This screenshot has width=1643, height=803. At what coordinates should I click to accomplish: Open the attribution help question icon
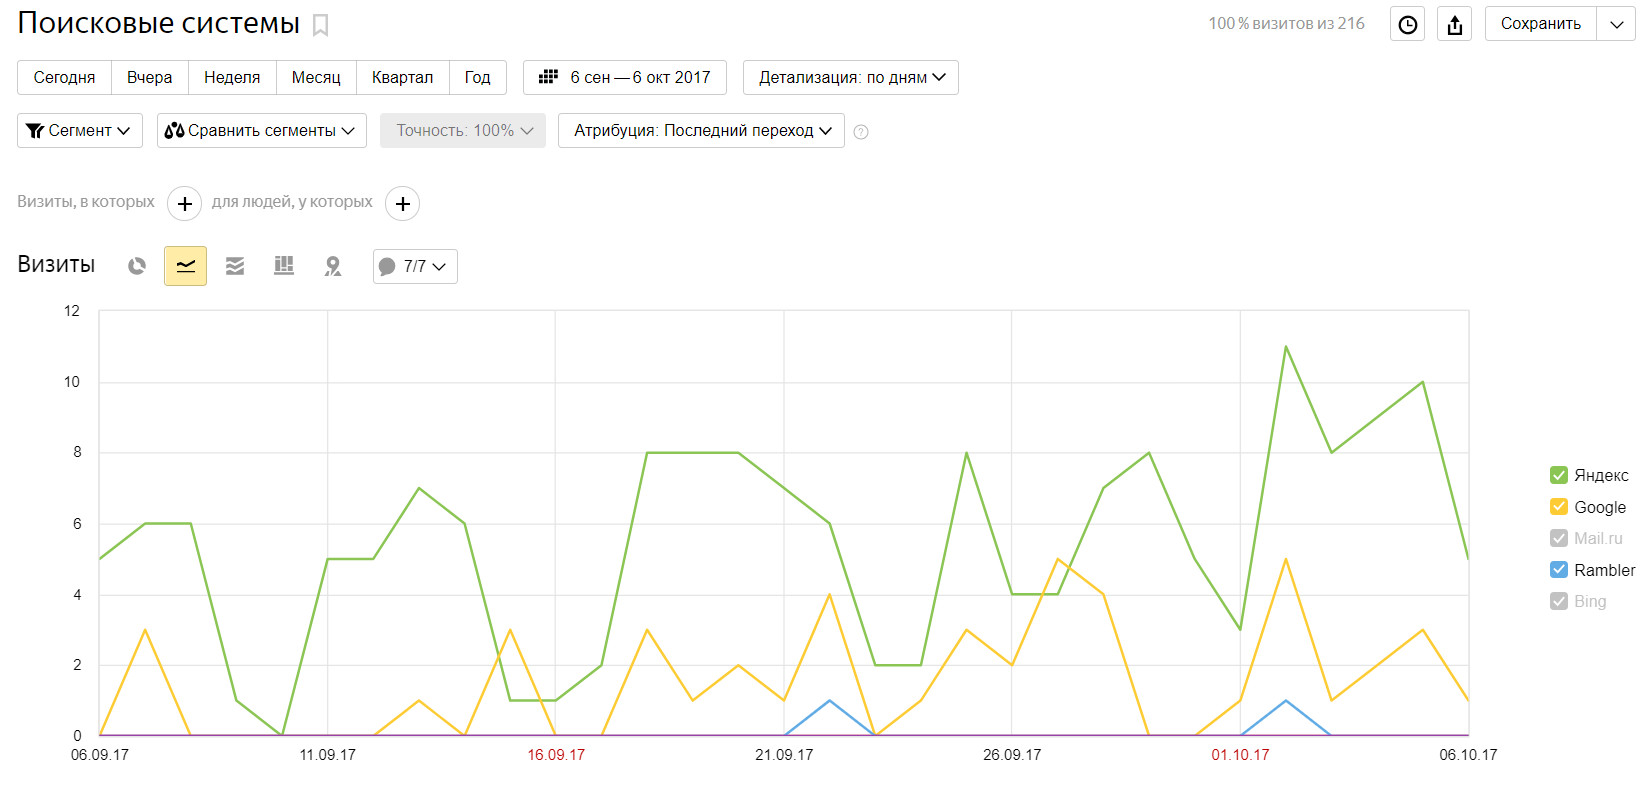pyautogui.click(x=861, y=132)
